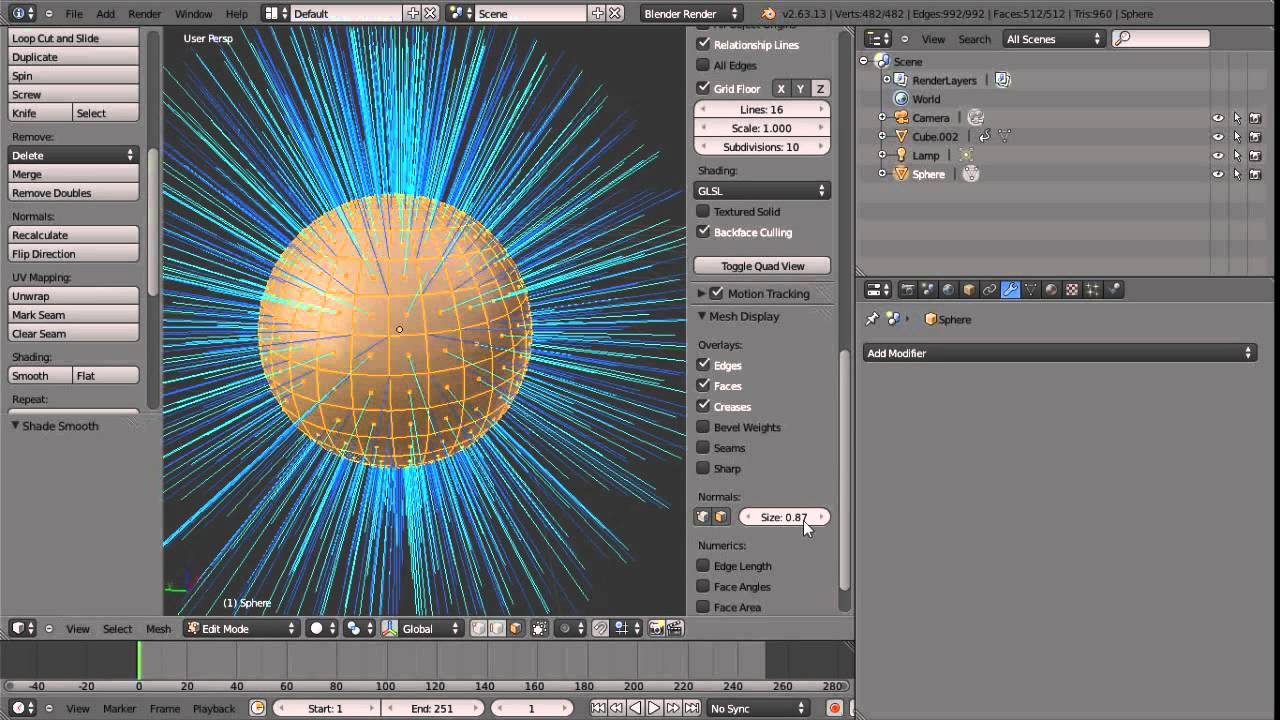Select Vertex select mode in 3D header
The height and width of the screenshot is (720, 1280).
pos(479,628)
